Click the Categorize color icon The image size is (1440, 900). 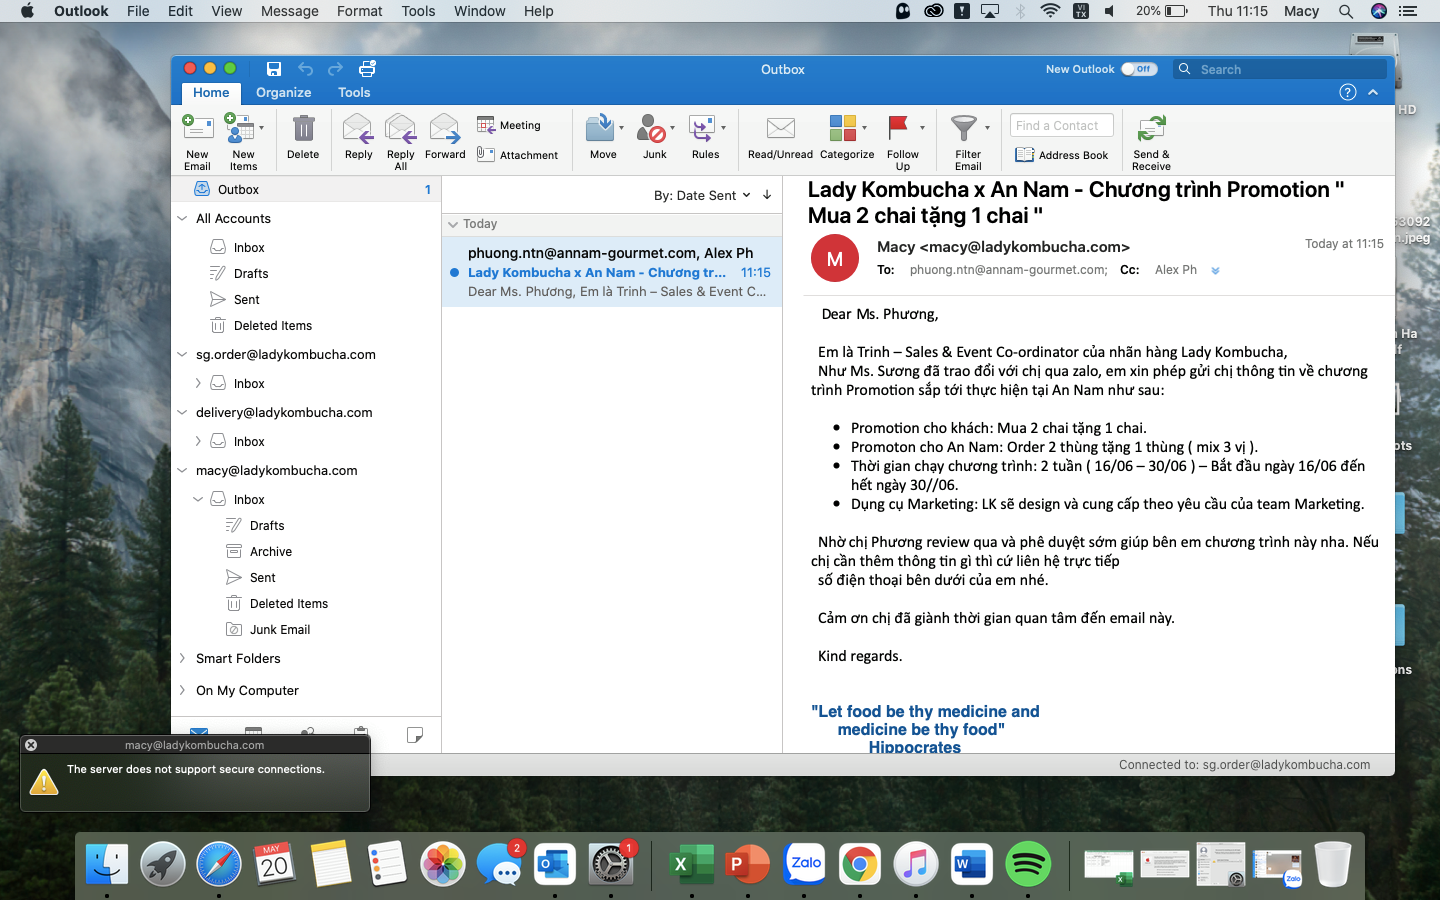click(x=843, y=128)
